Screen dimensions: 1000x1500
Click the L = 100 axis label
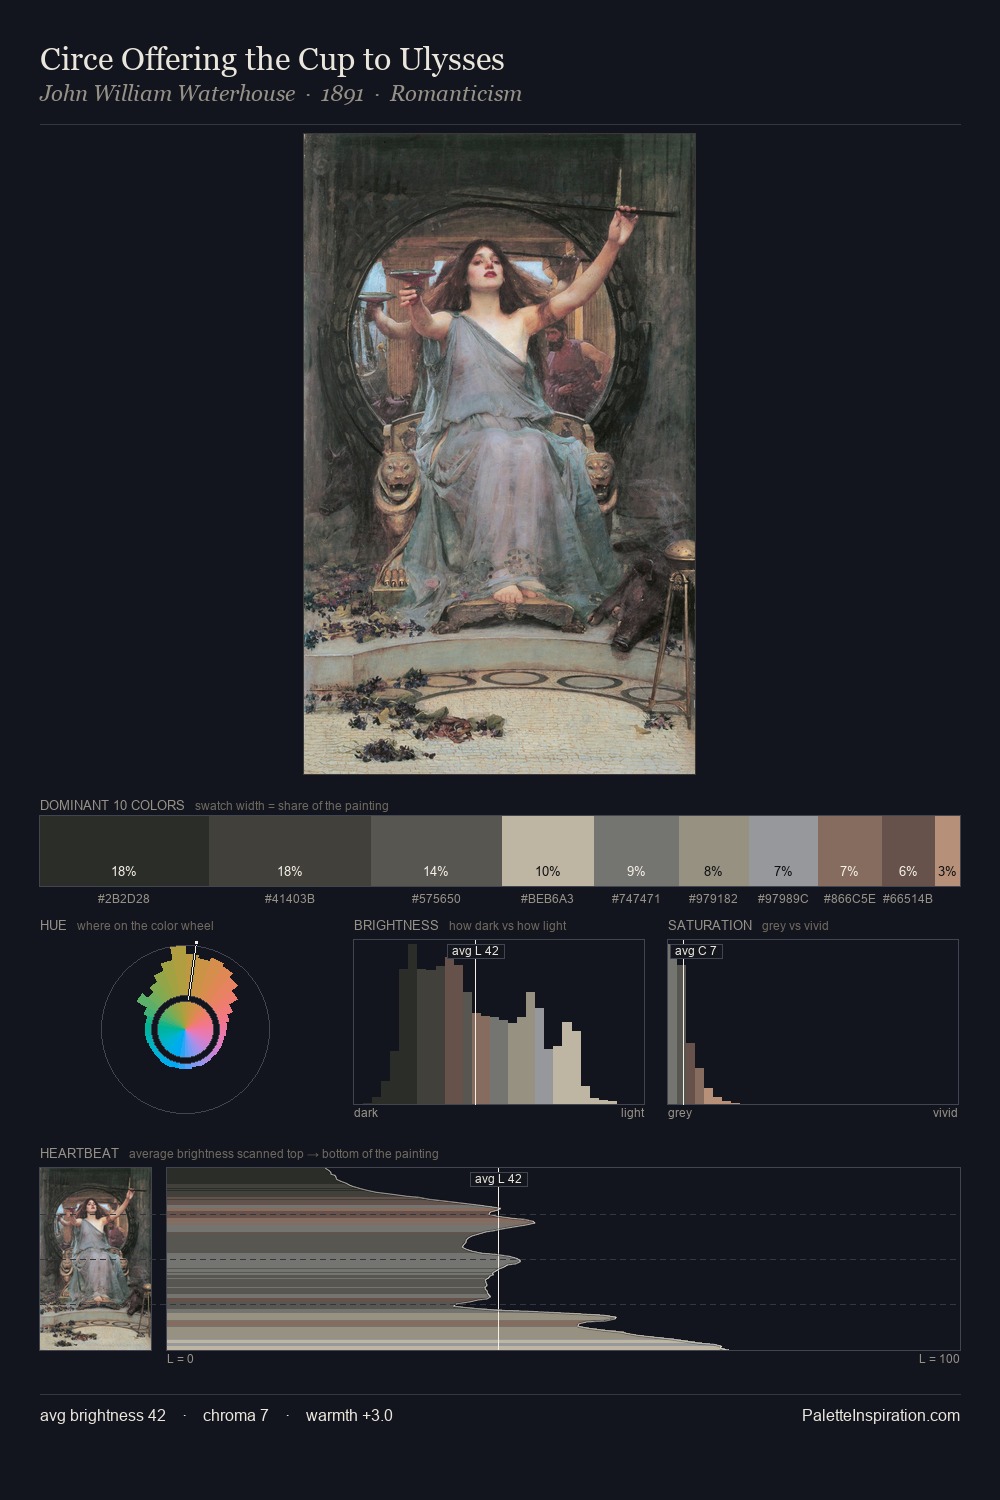[939, 1359]
